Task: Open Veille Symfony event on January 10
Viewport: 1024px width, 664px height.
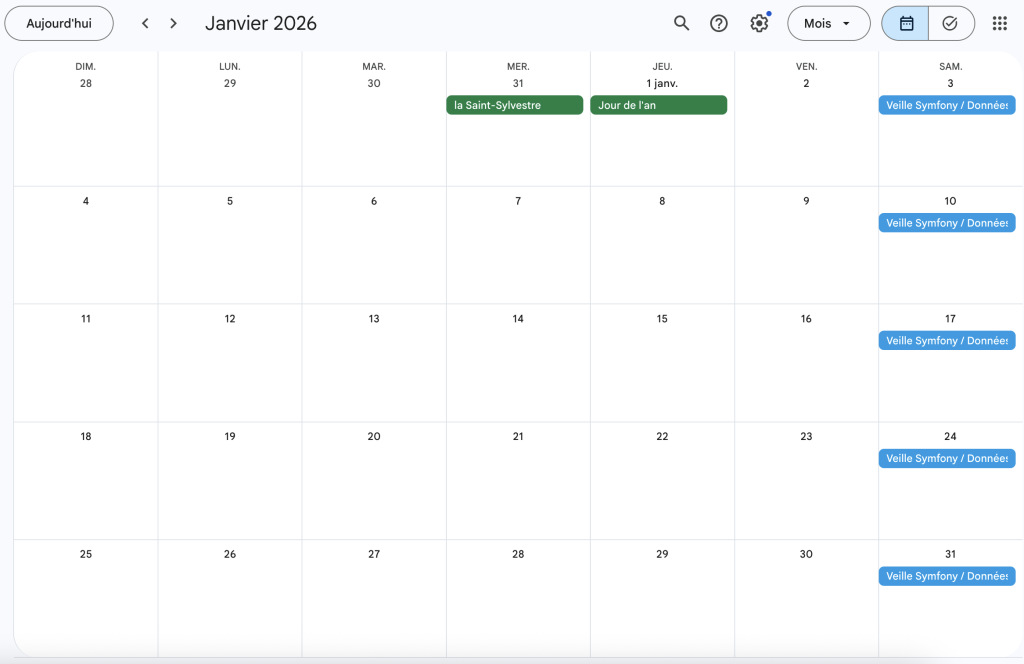Action: (x=946, y=223)
